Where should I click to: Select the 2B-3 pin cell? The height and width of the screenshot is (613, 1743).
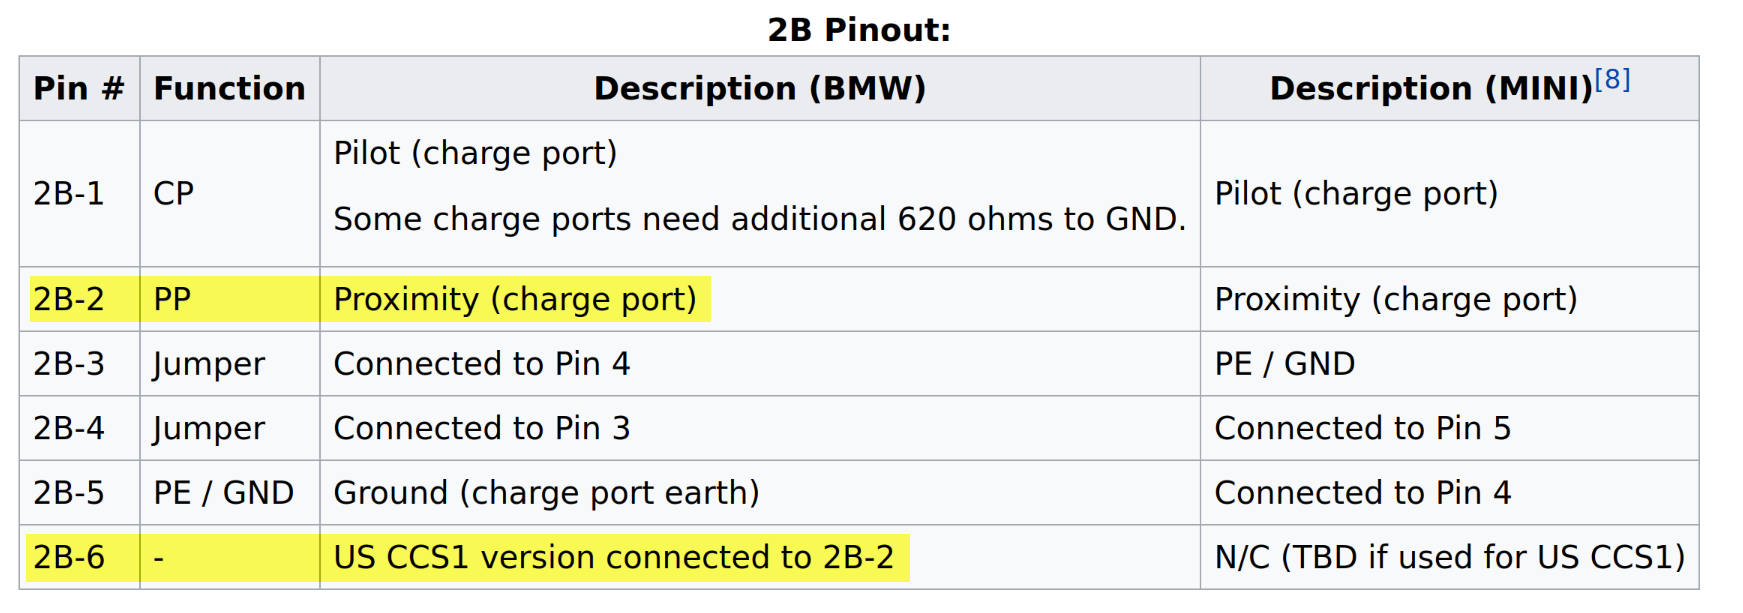pyautogui.click(x=69, y=364)
